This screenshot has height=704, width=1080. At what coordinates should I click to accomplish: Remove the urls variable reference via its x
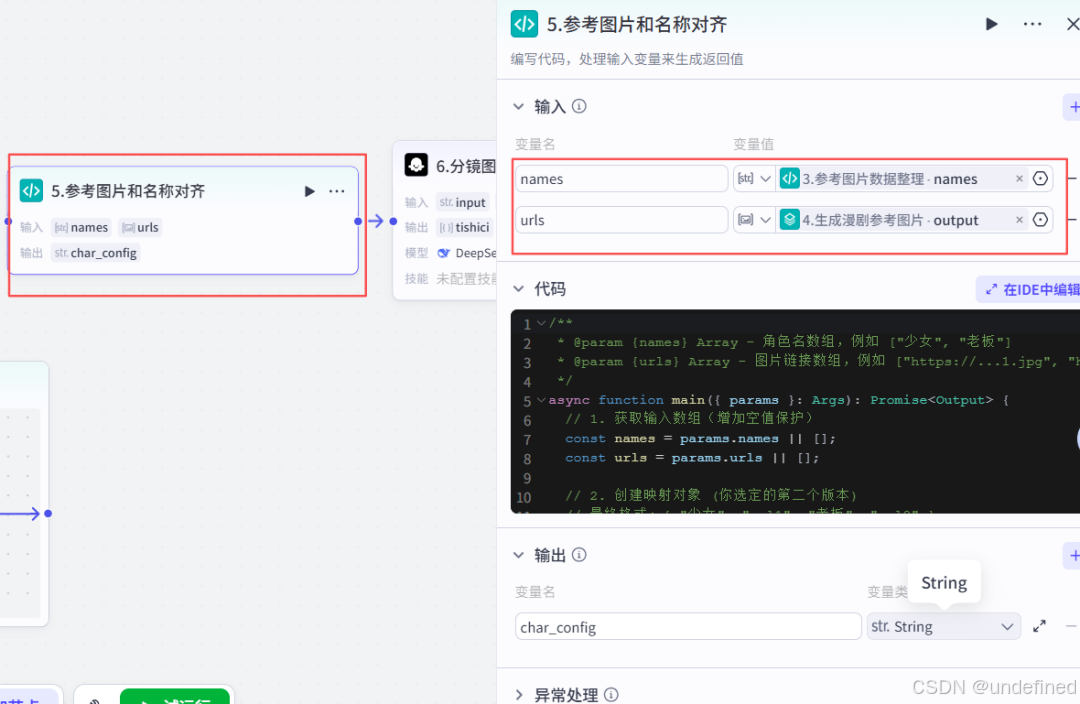pyautogui.click(x=1019, y=219)
